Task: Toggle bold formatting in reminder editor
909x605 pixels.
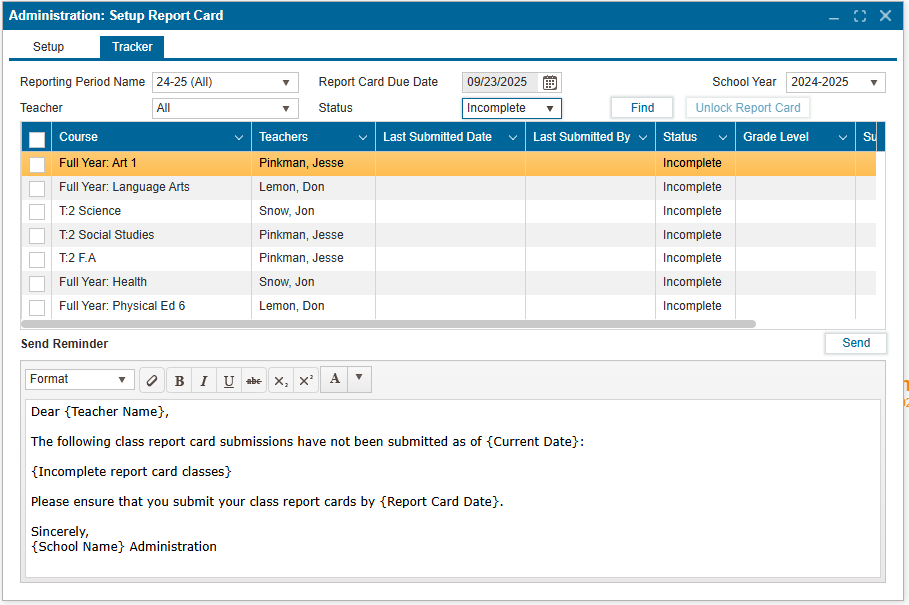Action: pos(179,380)
